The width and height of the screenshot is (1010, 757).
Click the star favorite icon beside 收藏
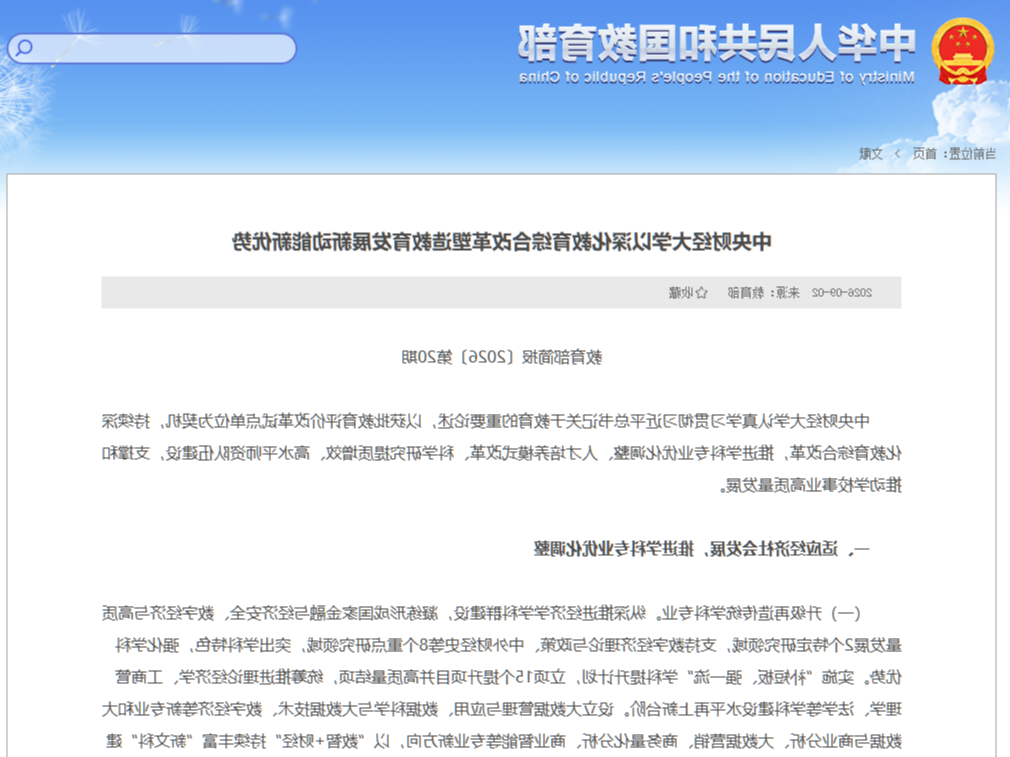(x=701, y=292)
